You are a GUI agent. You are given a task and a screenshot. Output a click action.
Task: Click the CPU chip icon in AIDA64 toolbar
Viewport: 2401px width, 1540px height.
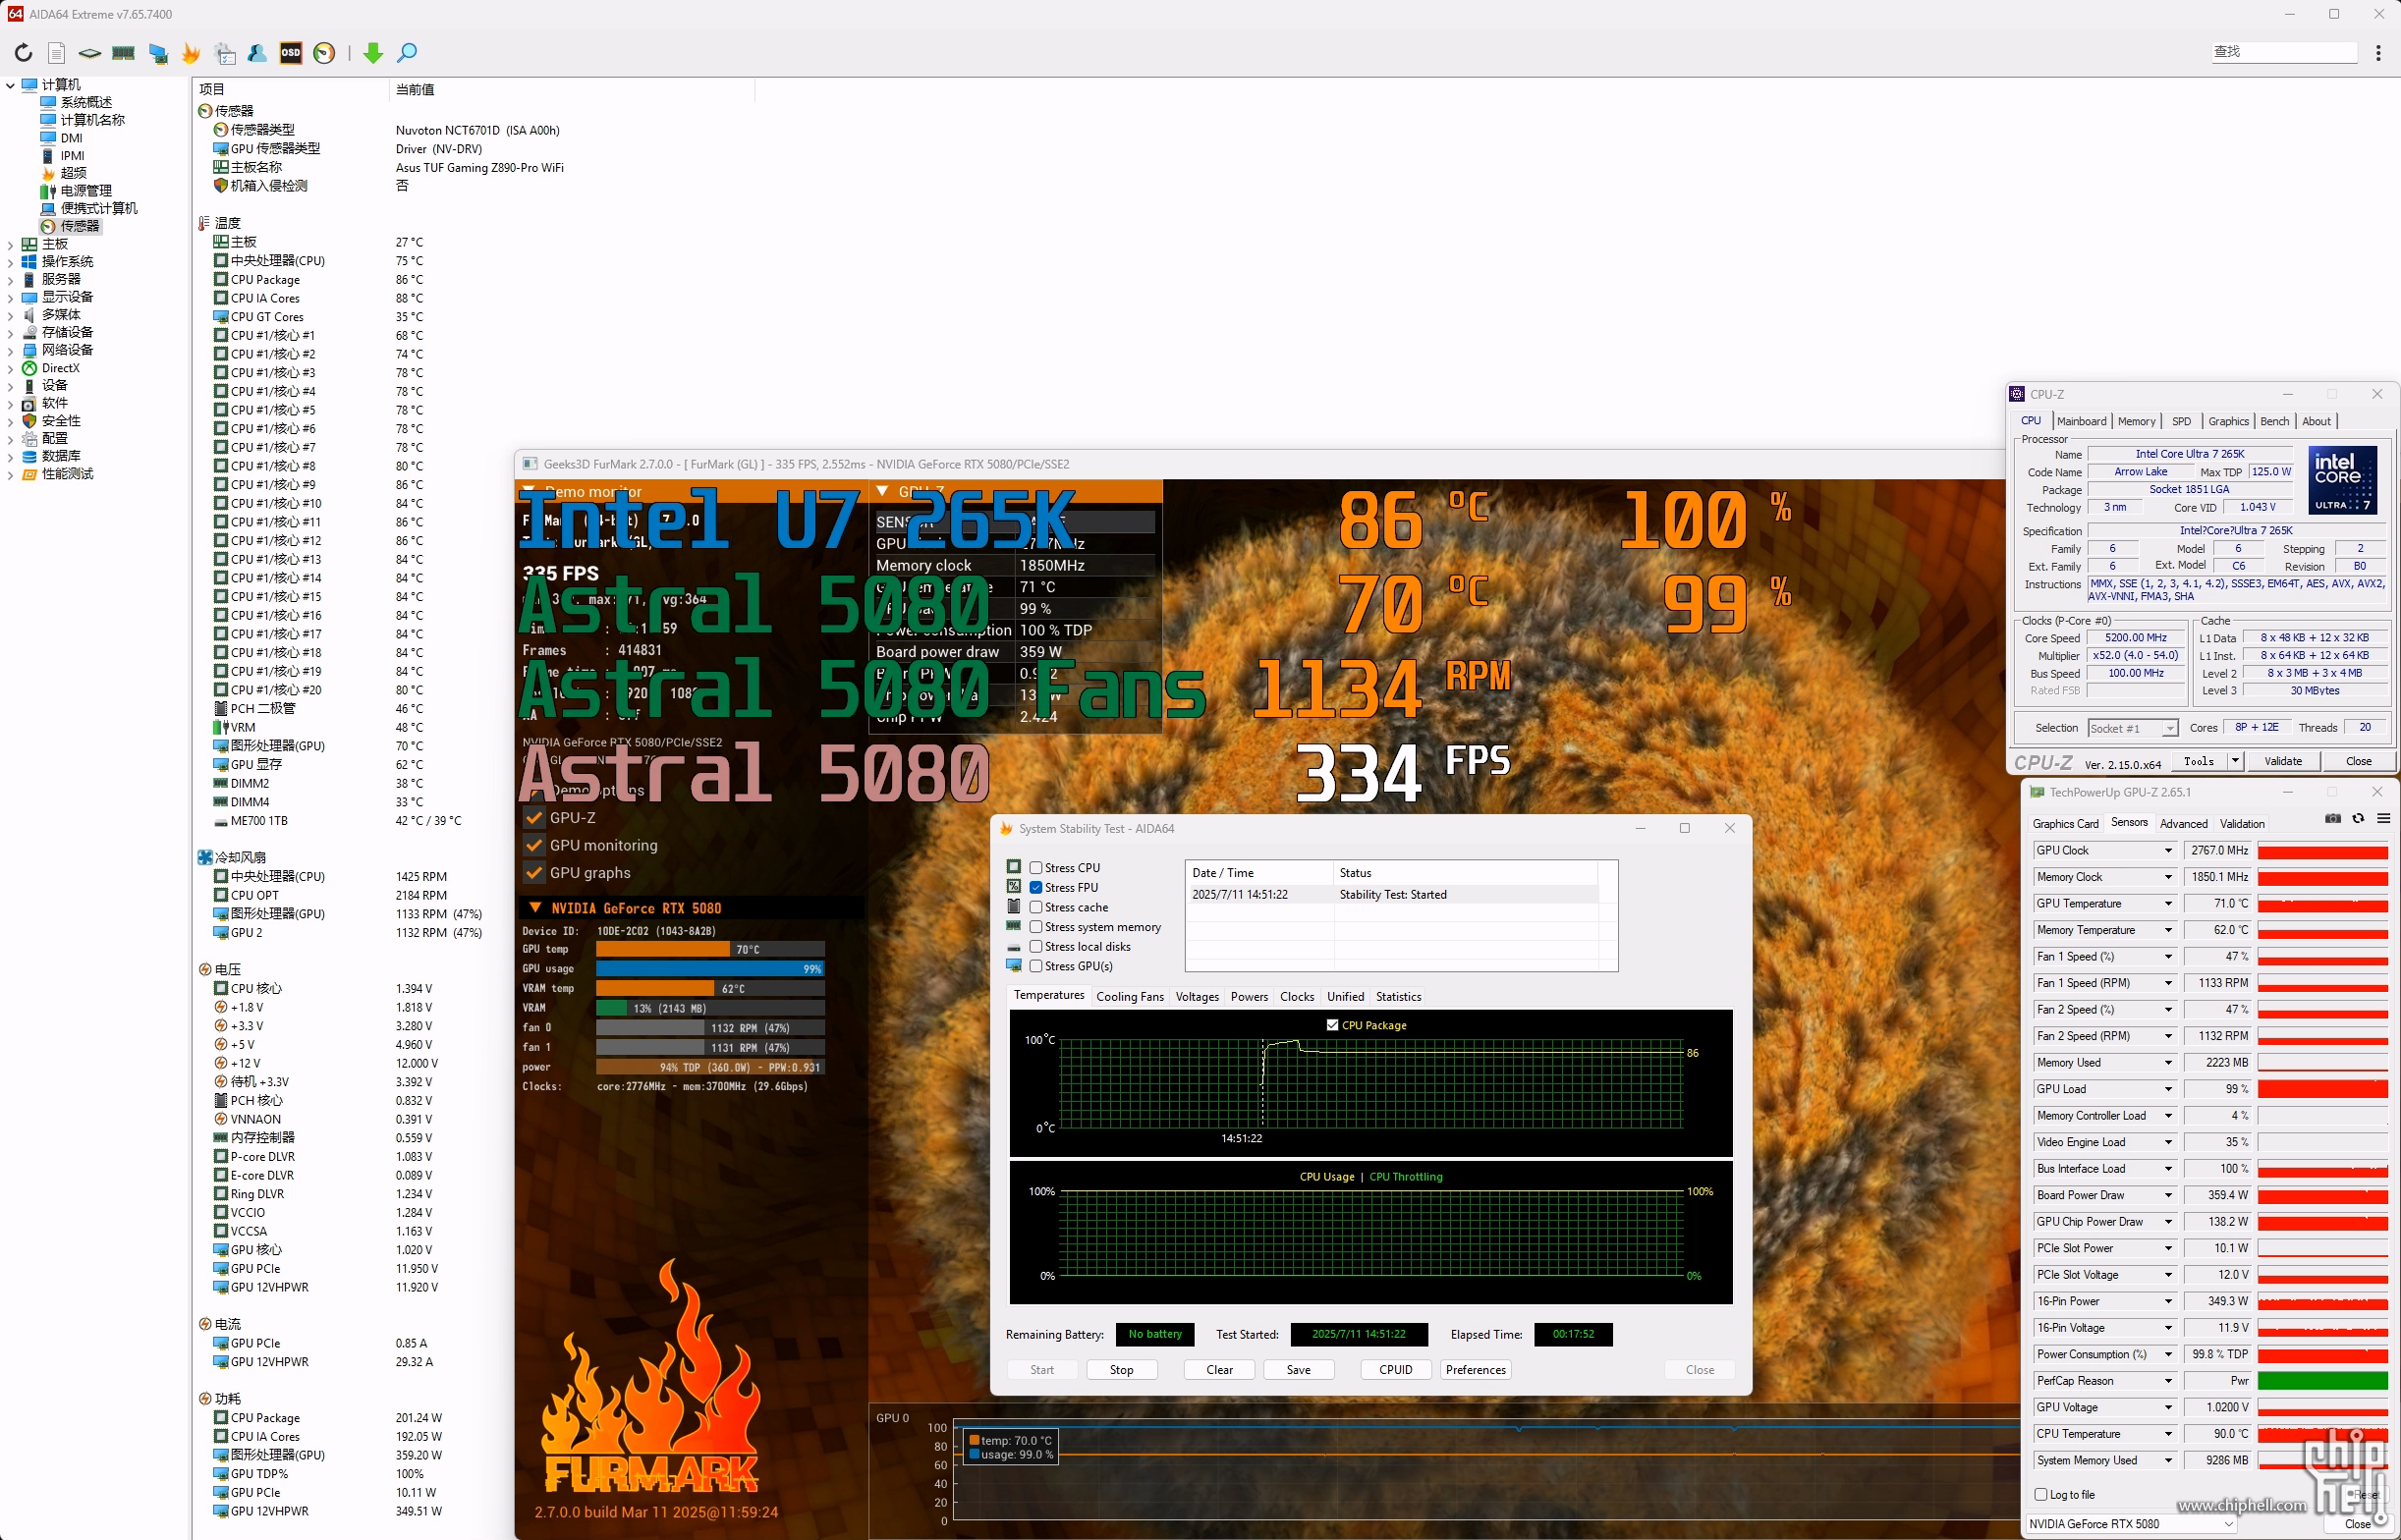coord(90,53)
